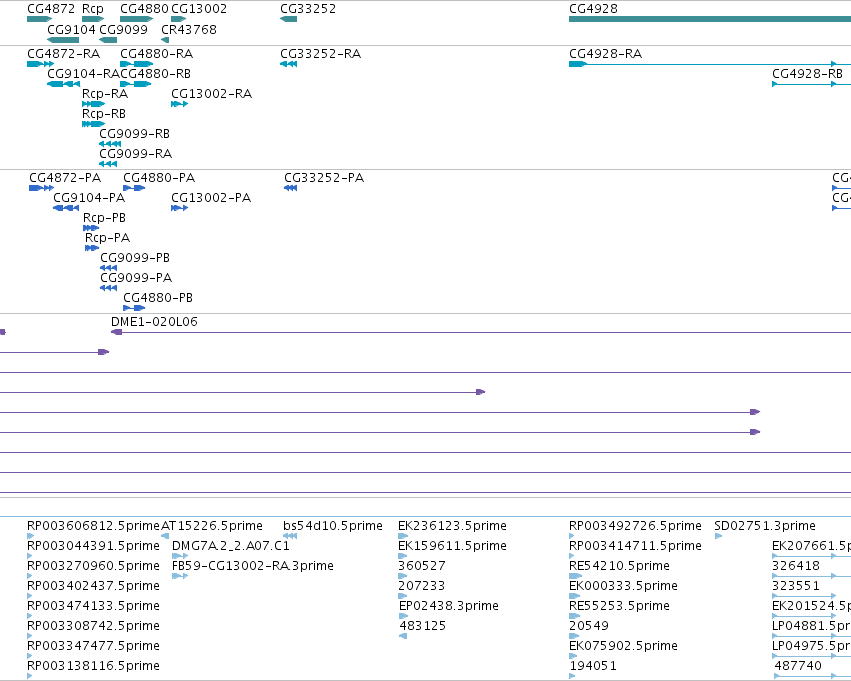Click the RP003308742.5prime EST label

(93, 626)
